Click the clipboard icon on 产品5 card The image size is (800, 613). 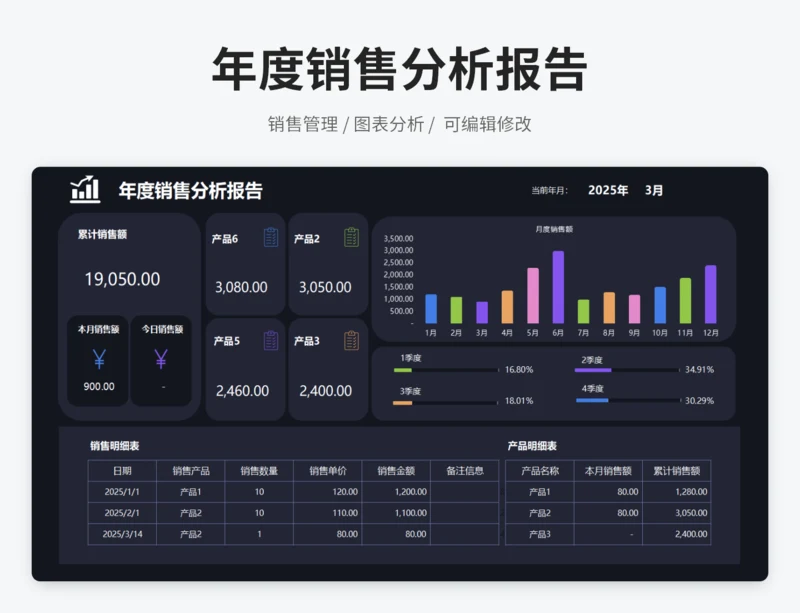point(271,340)
